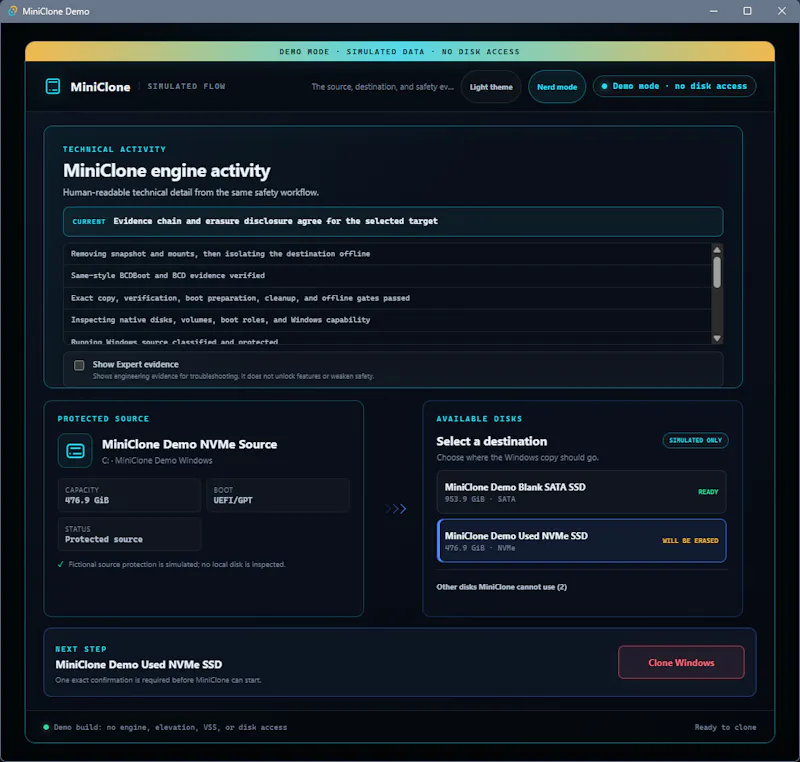Click the Status Protected source tile
The image size is (800, 762).
pos(129,535)
